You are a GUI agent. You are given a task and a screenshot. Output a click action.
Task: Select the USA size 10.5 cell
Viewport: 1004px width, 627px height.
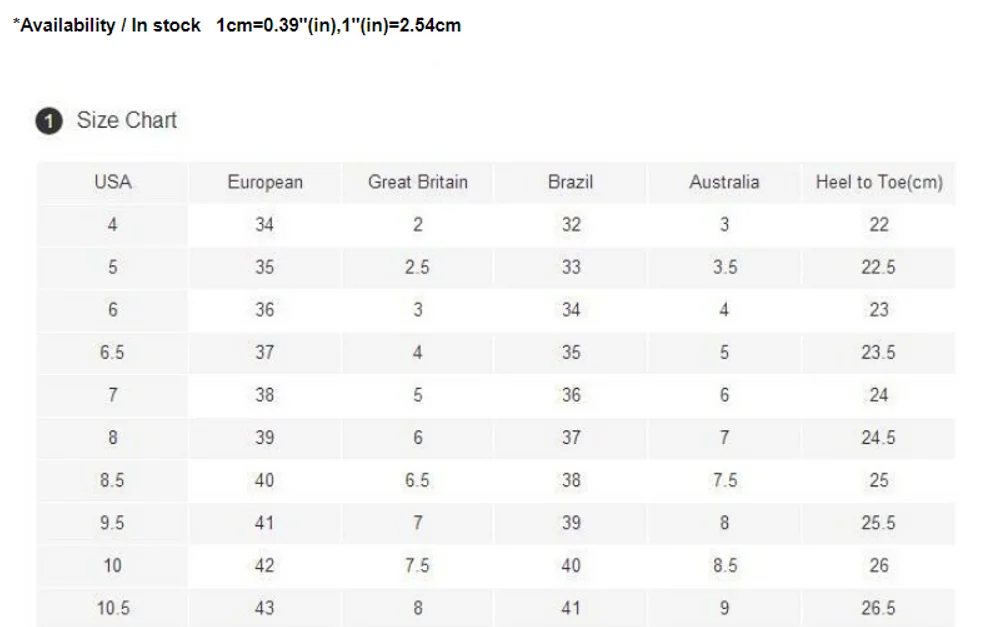(113, 608)
